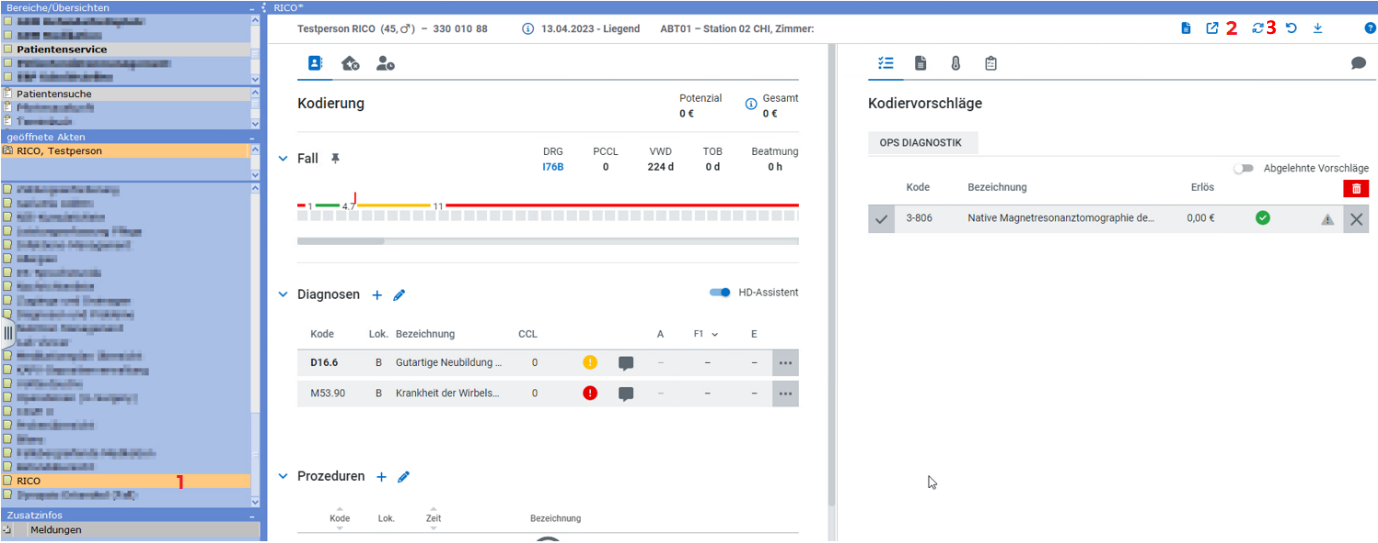Image resolution: width=1378 pixels, height=543 pixels.
Task: Click yellow warning icon for D16.6
Action: (590, 362)
